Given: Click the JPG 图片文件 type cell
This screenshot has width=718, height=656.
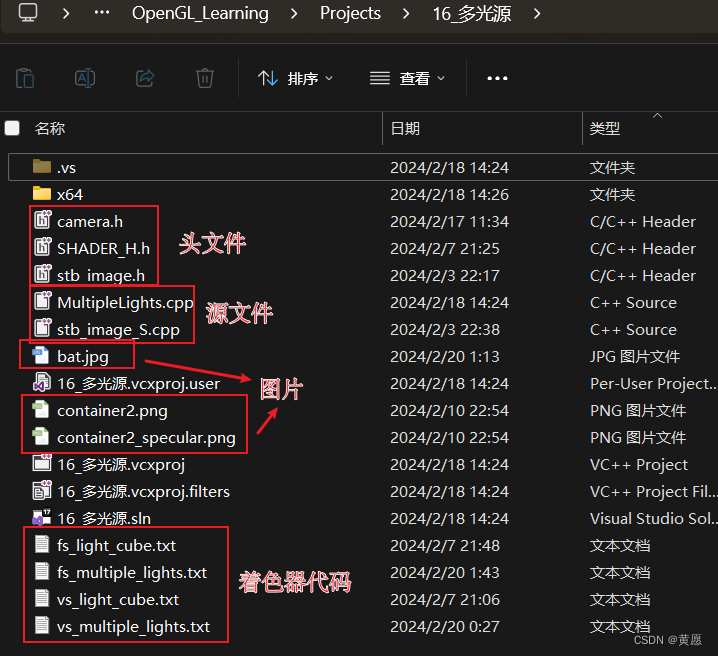Looking at the screenshot, I should [635, 357].
